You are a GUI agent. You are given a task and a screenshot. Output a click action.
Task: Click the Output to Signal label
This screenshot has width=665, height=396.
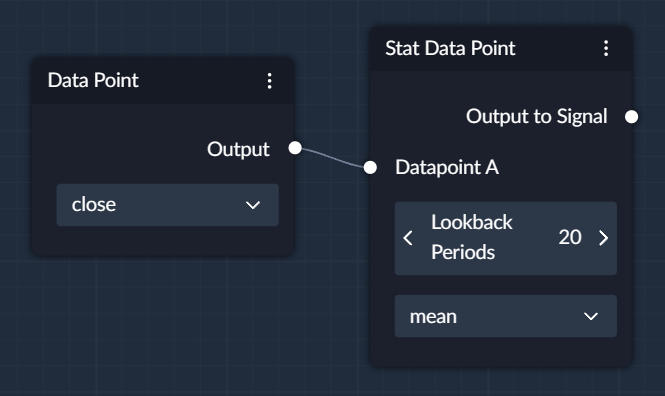coord(536,116)
